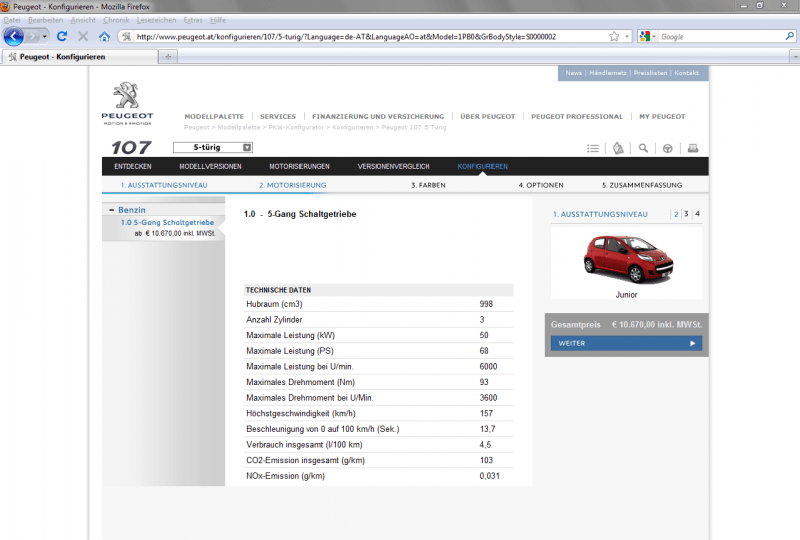Click the News link at top right
Viewport: 800px width, 540px height.
coord(573,73)
